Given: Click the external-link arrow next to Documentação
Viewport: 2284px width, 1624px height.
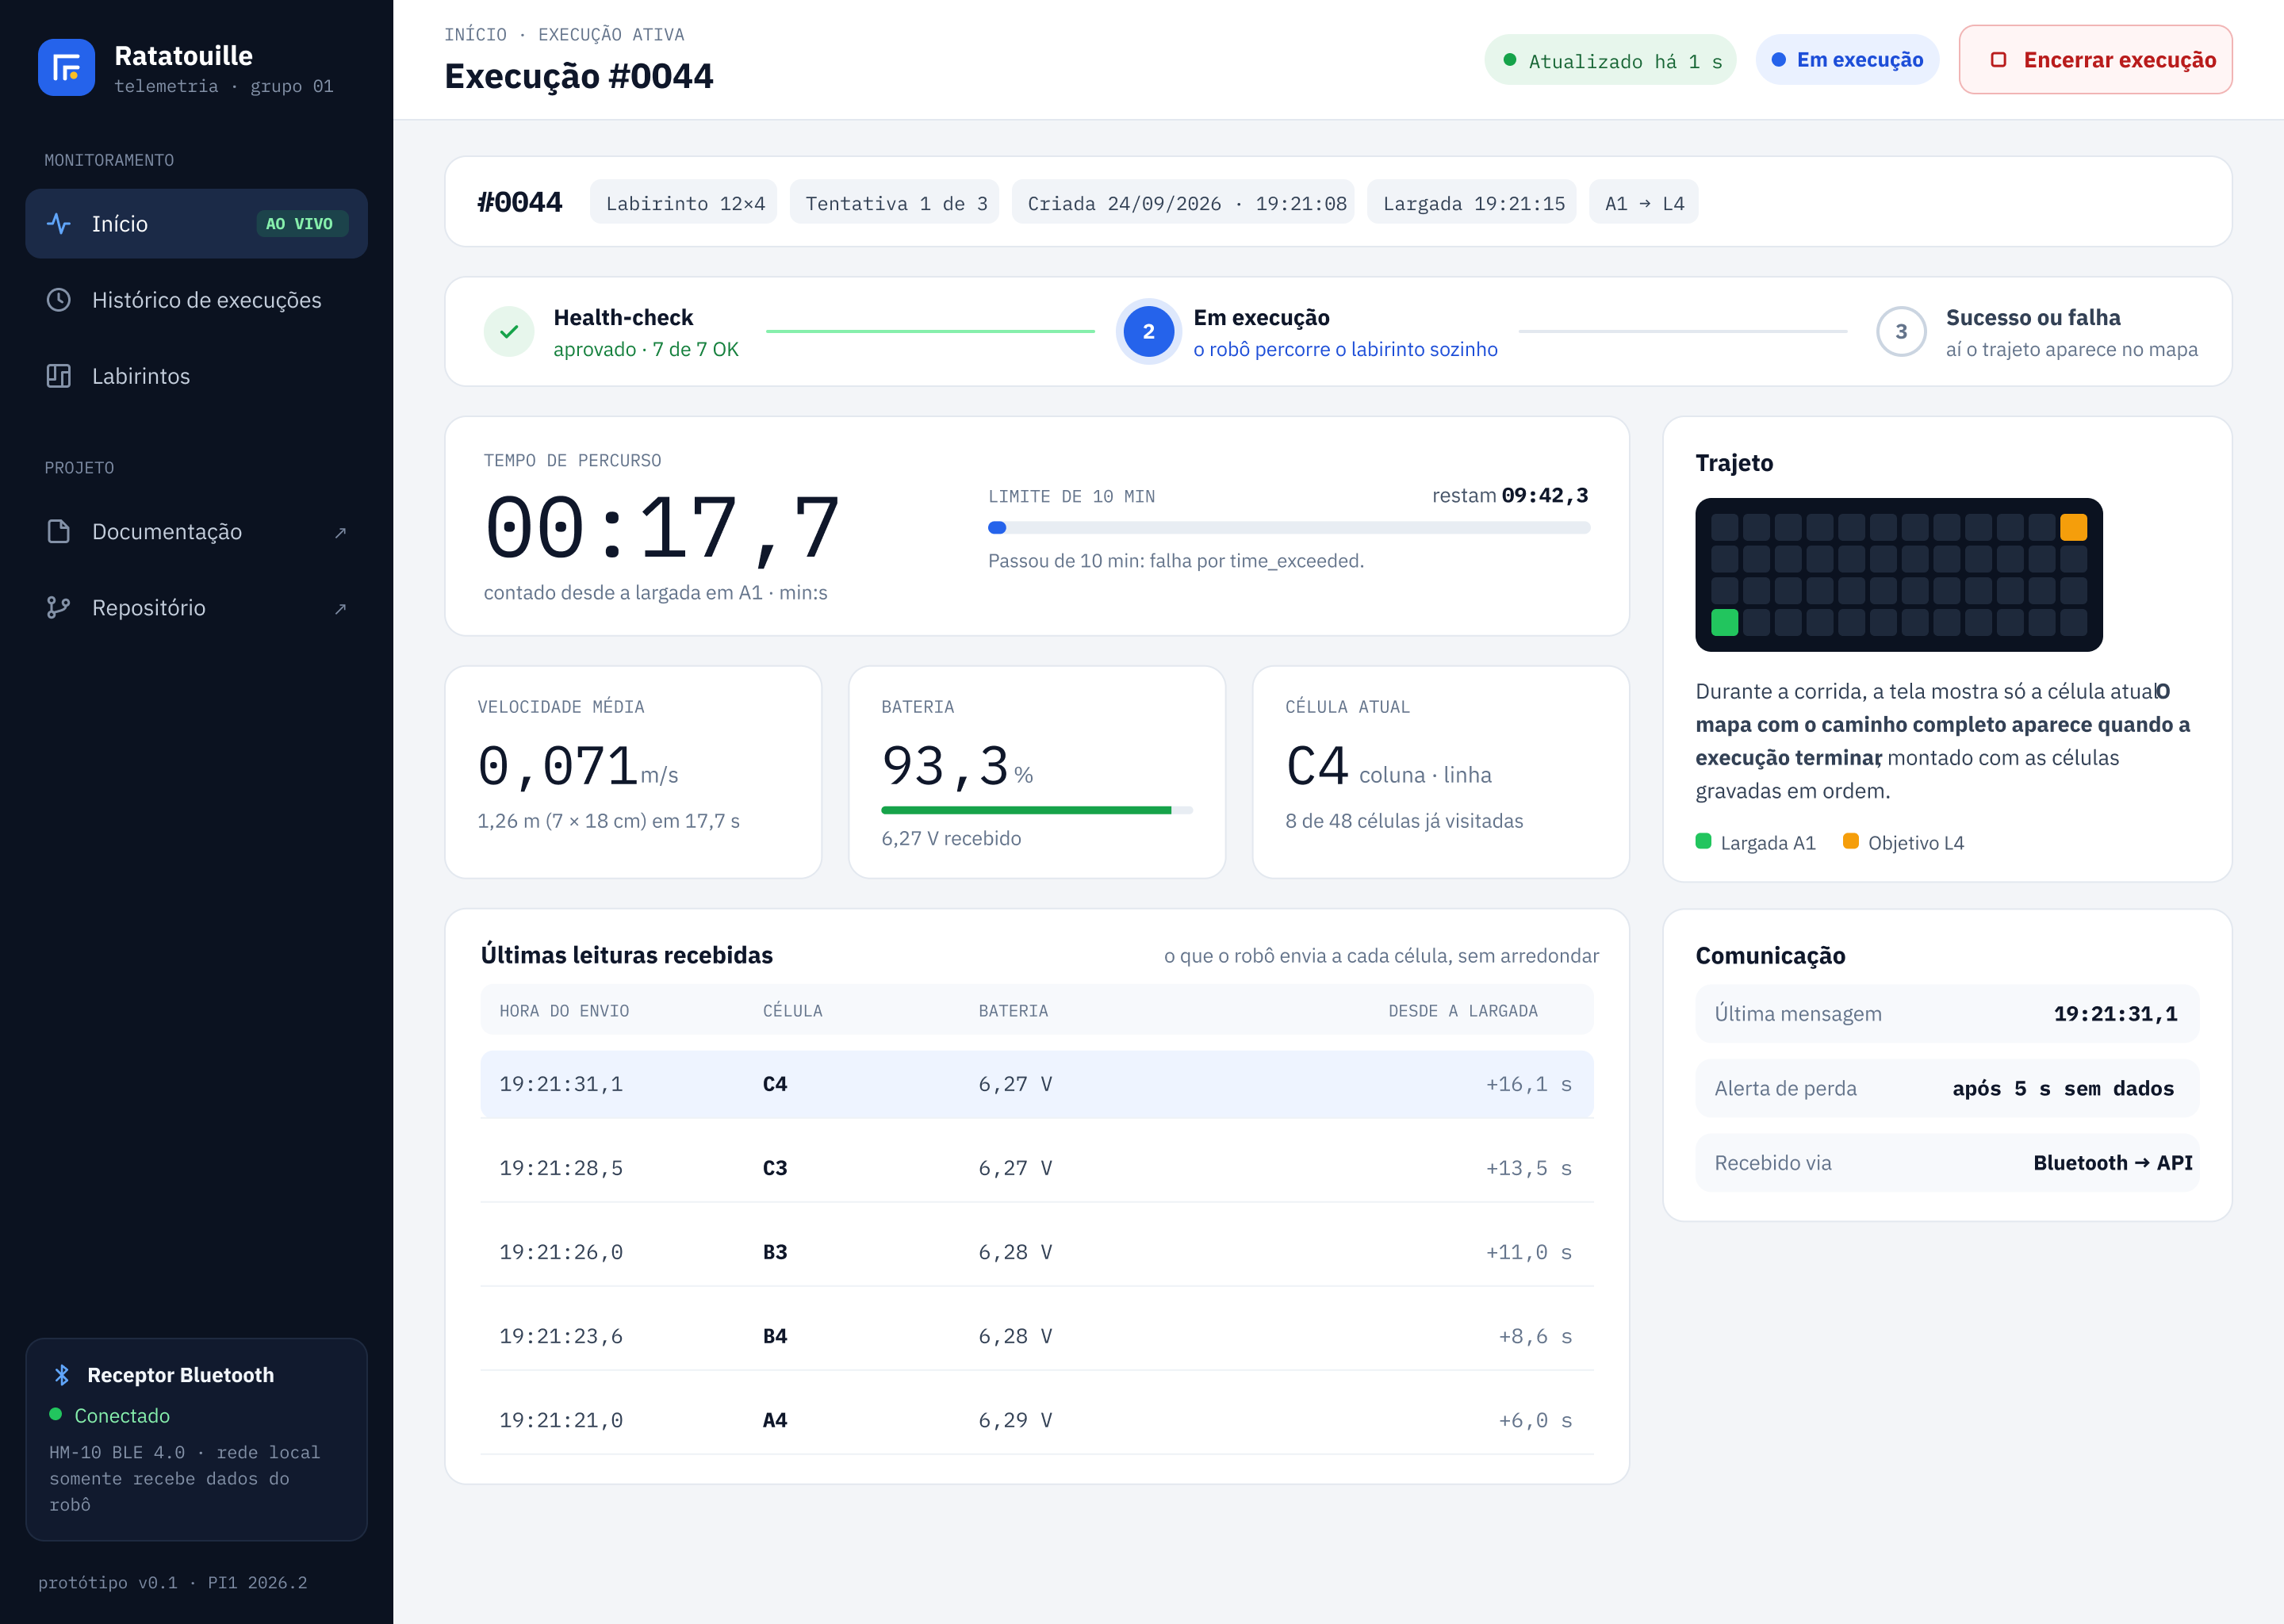Looking at the screenshot, I should click(x=340, y=533).
